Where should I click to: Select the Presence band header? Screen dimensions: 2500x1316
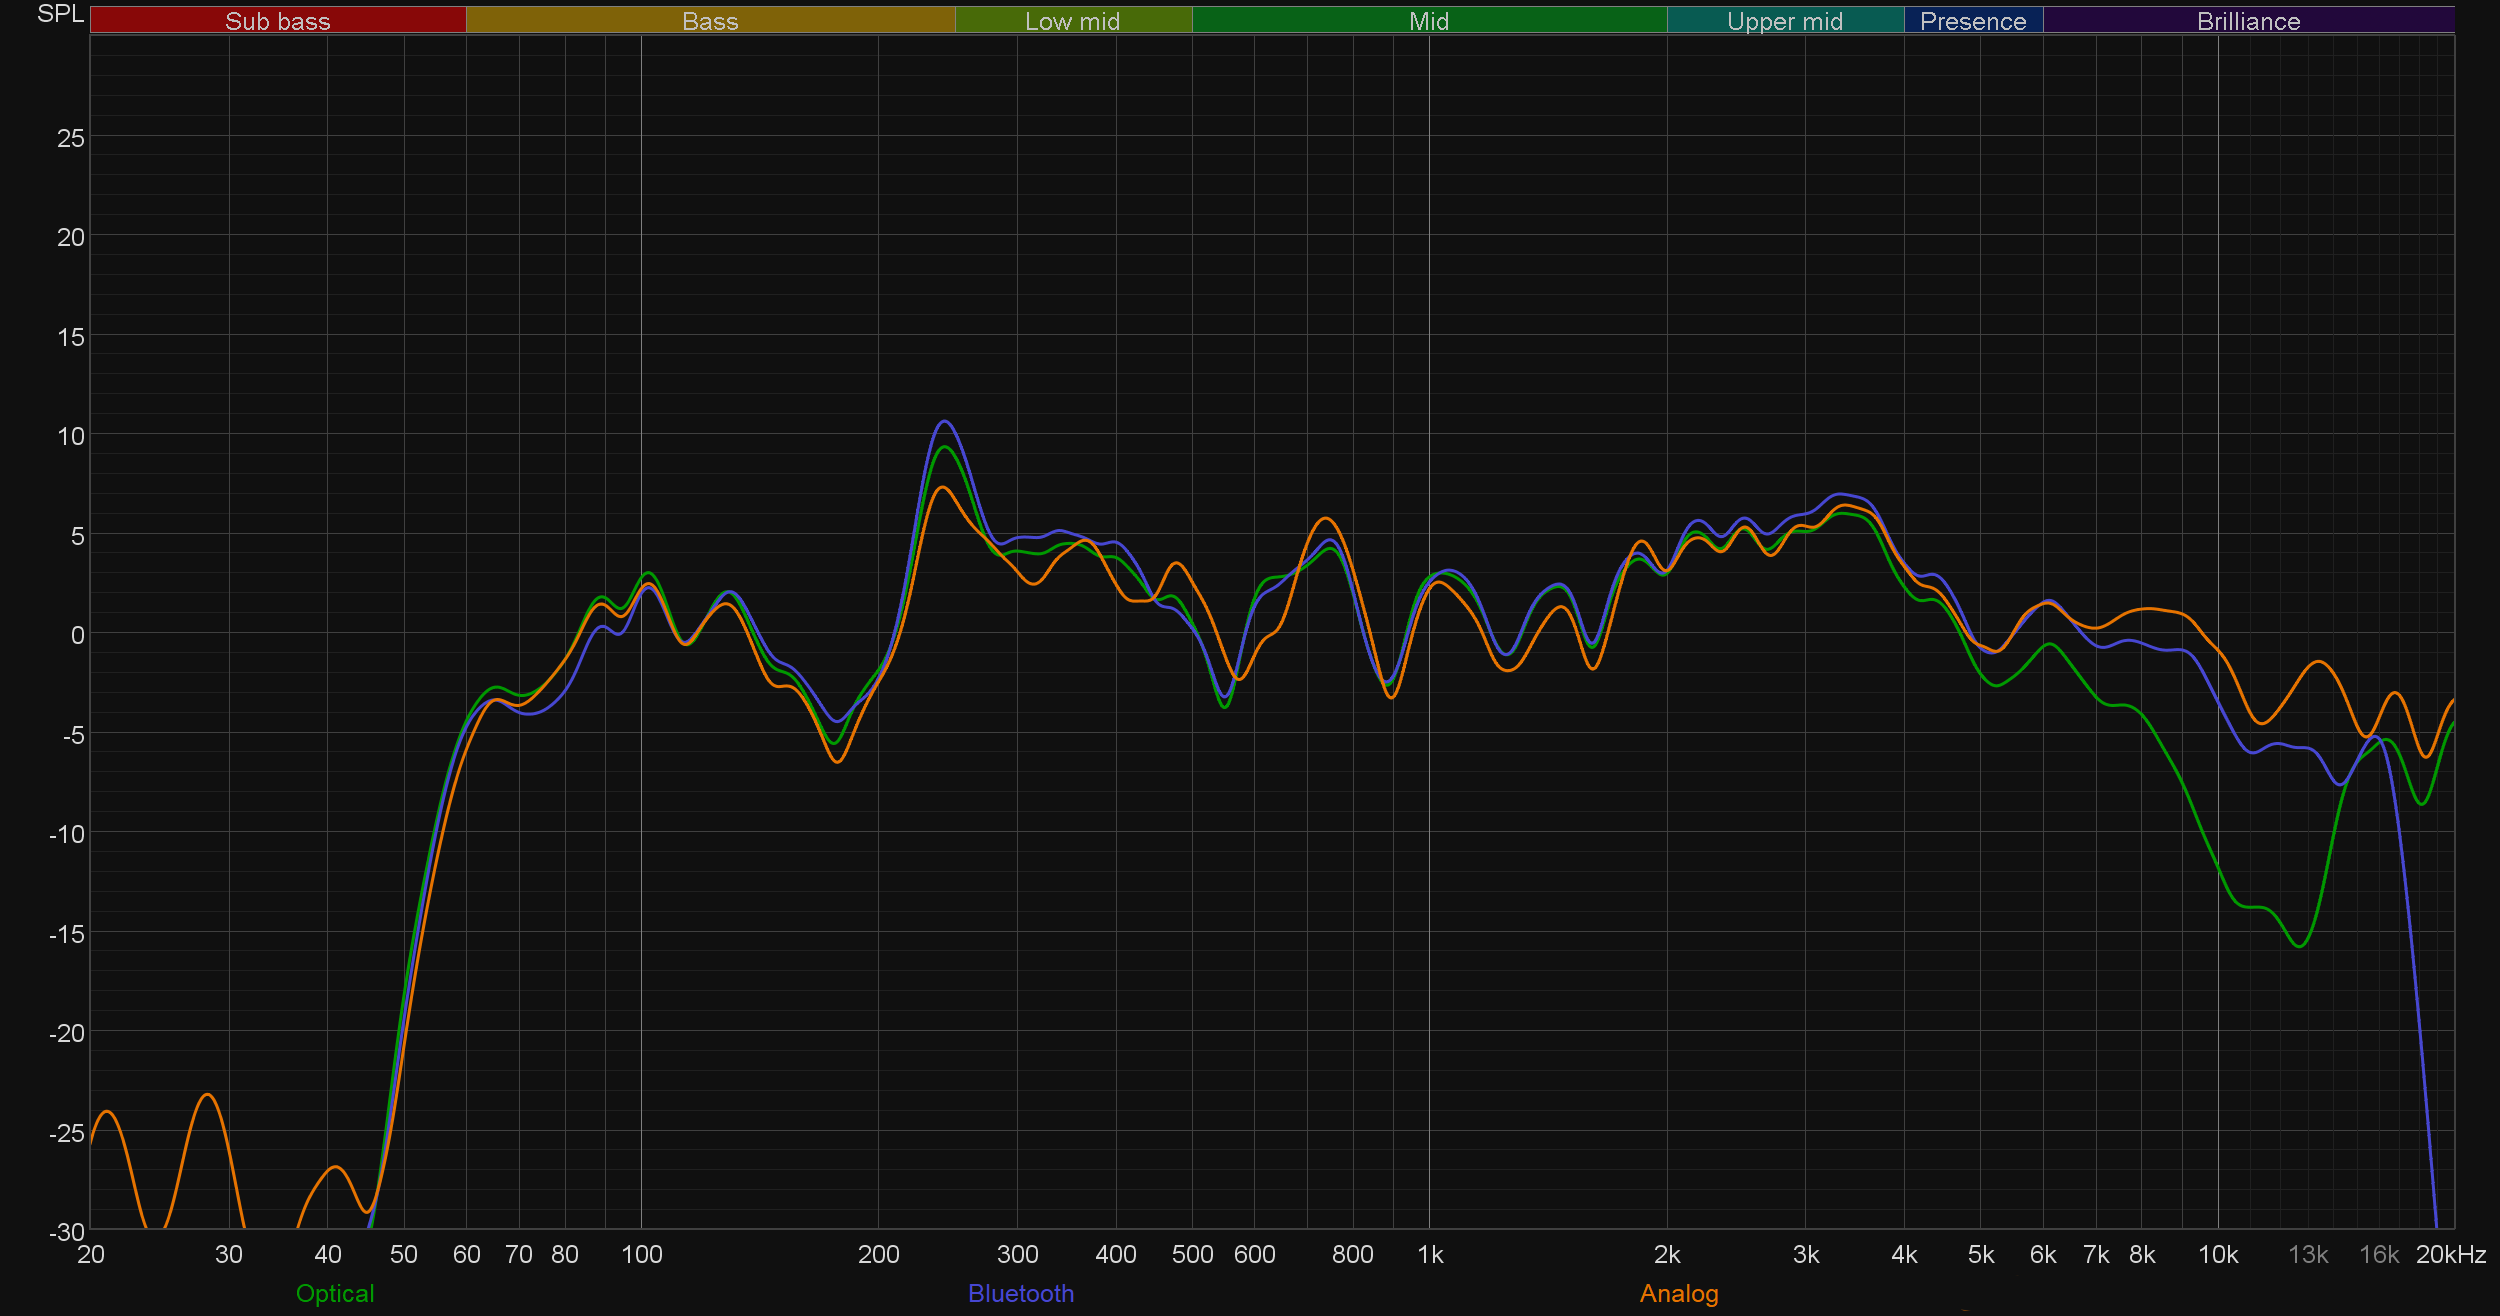tap(1972, 21)
